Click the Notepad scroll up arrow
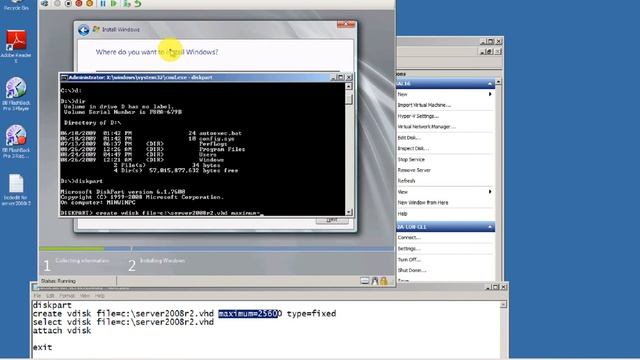Screen dimensions: 640x360 point(504,304)
